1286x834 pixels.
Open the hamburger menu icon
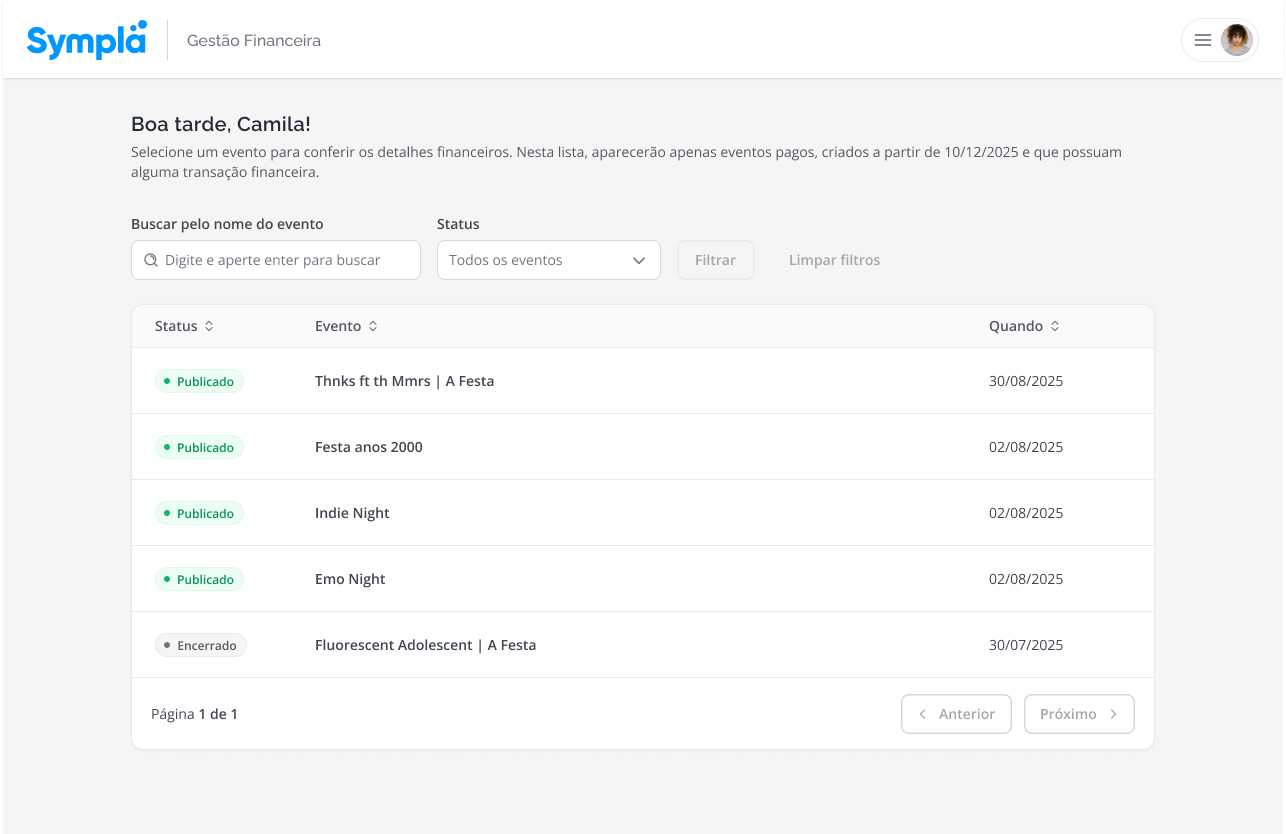coord(1203,40)
